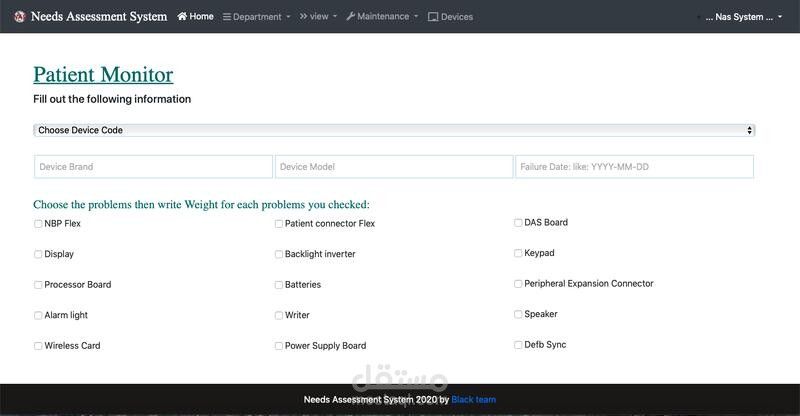Open the Nas System user menu
The height and width of the screenshot is (416, 800).
[x=741, y=17]
